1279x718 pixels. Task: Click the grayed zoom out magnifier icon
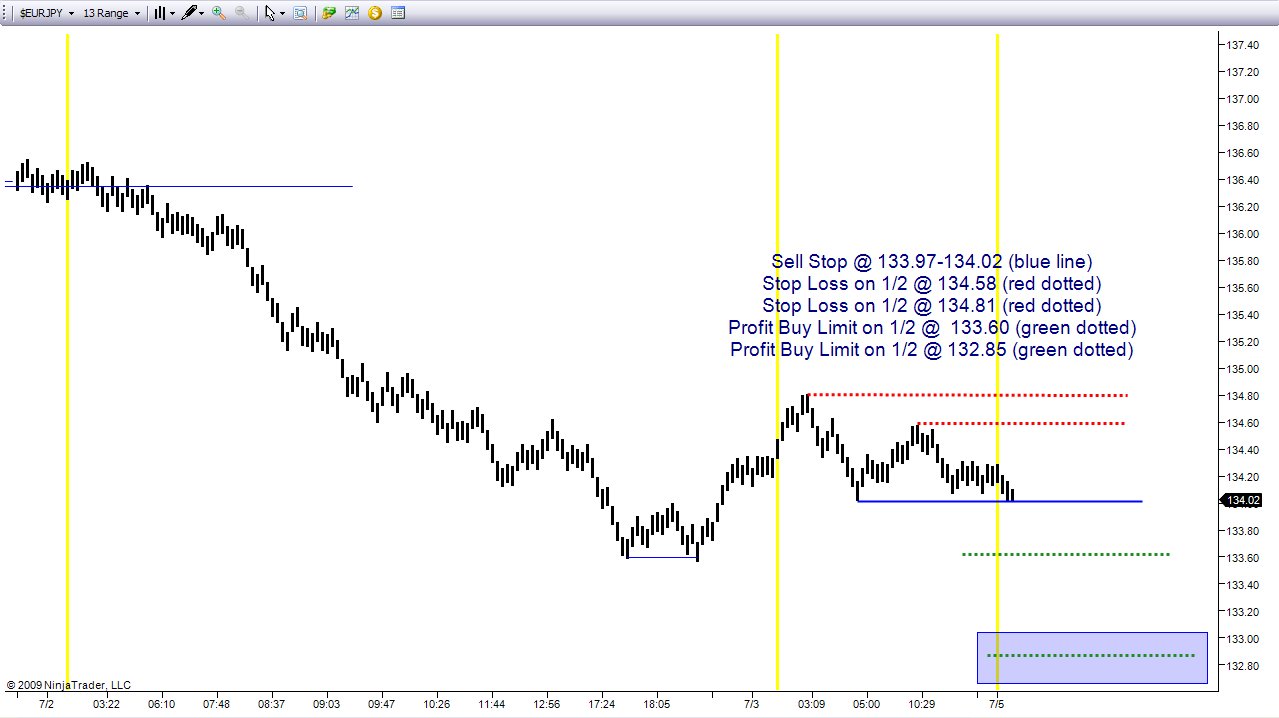coord(241,13)
